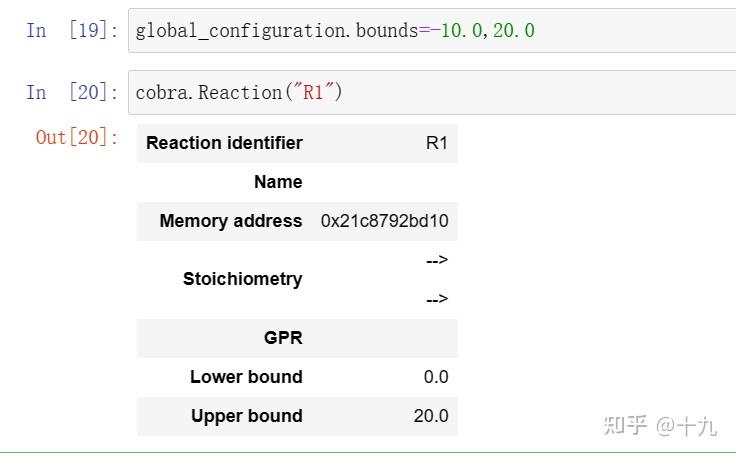Image resolution: width=736 pixels, height=456 pixels.
Task: Click the Memory address row label
Action: coord(230,221)
